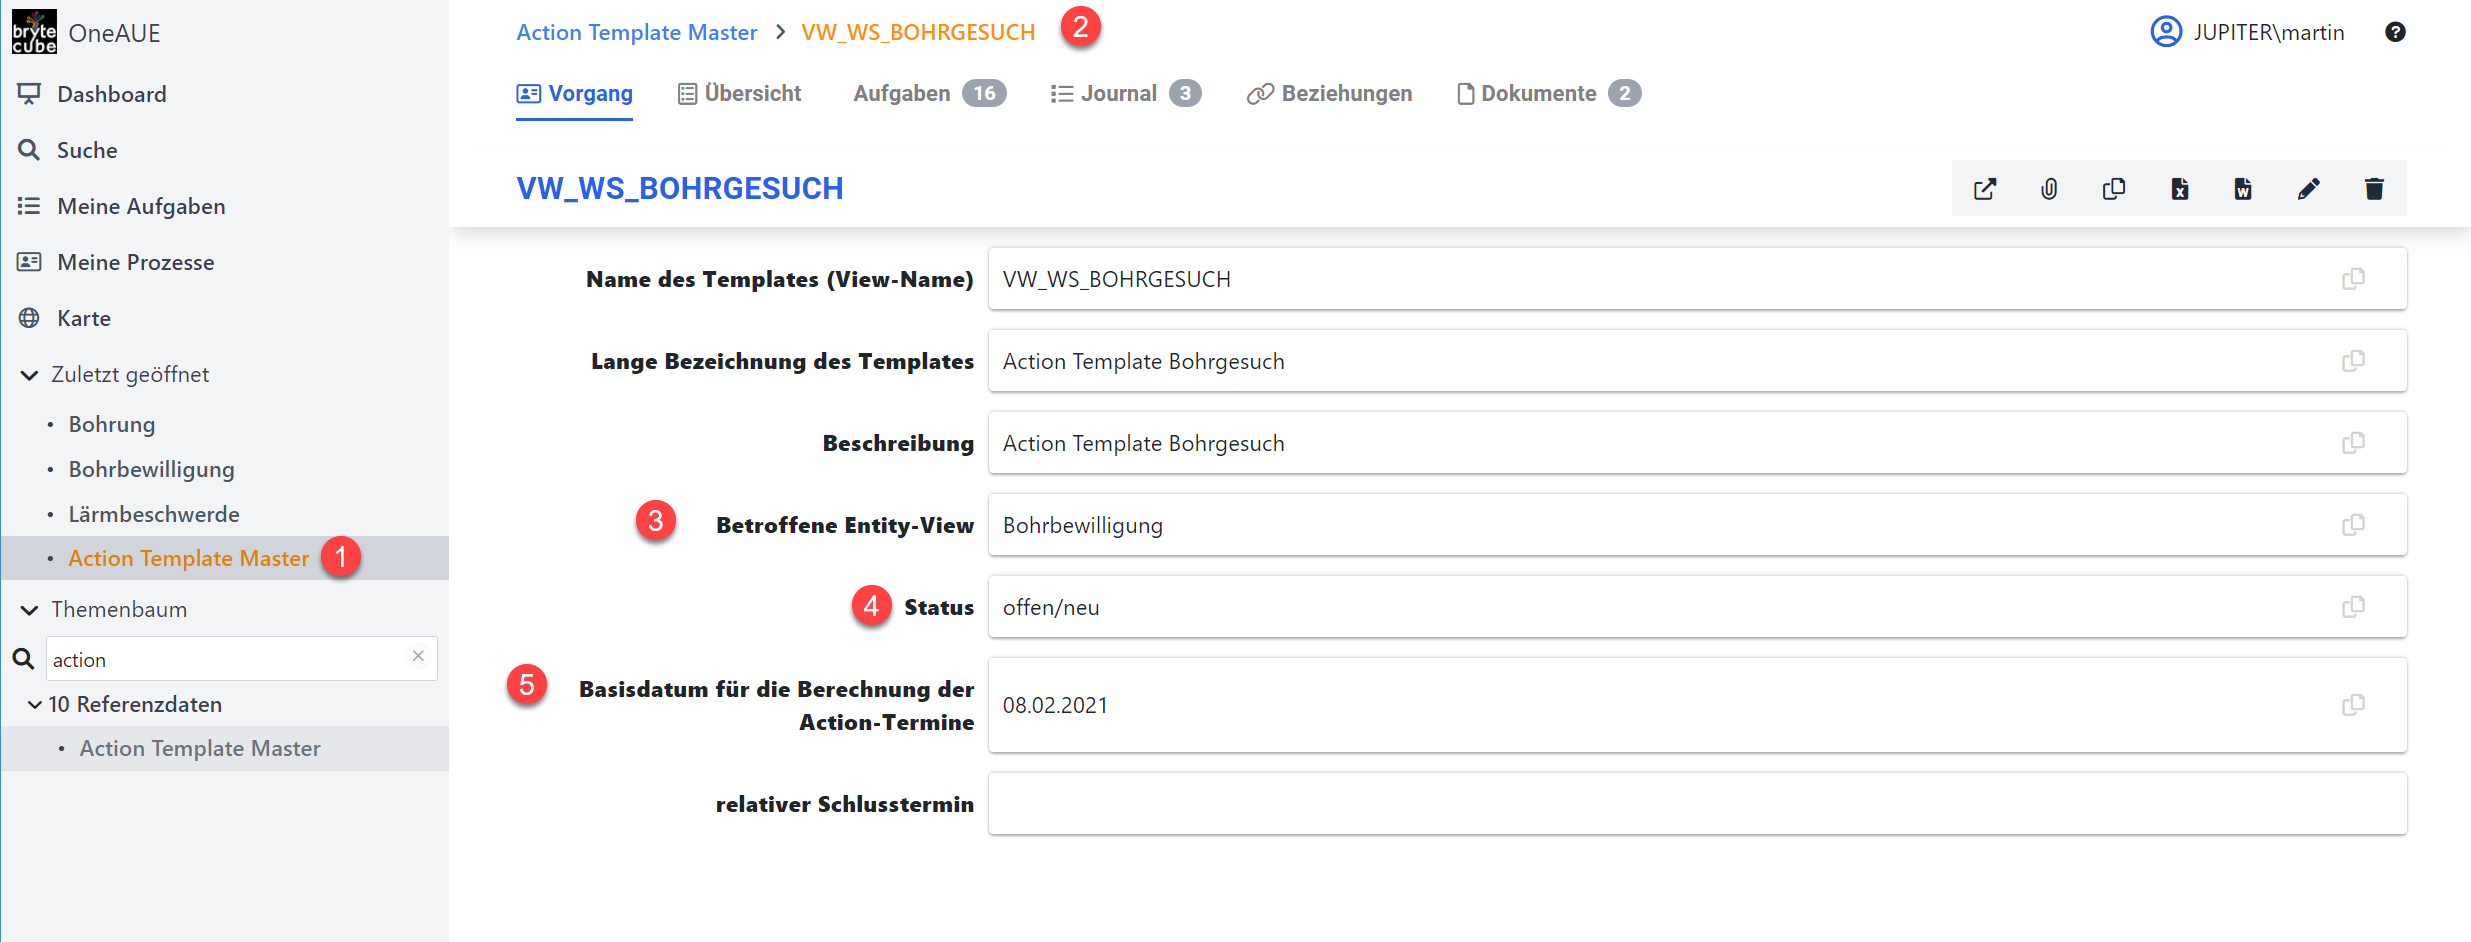Export record to Excel file
The image size is (2471, 942).
point(2180,189)
